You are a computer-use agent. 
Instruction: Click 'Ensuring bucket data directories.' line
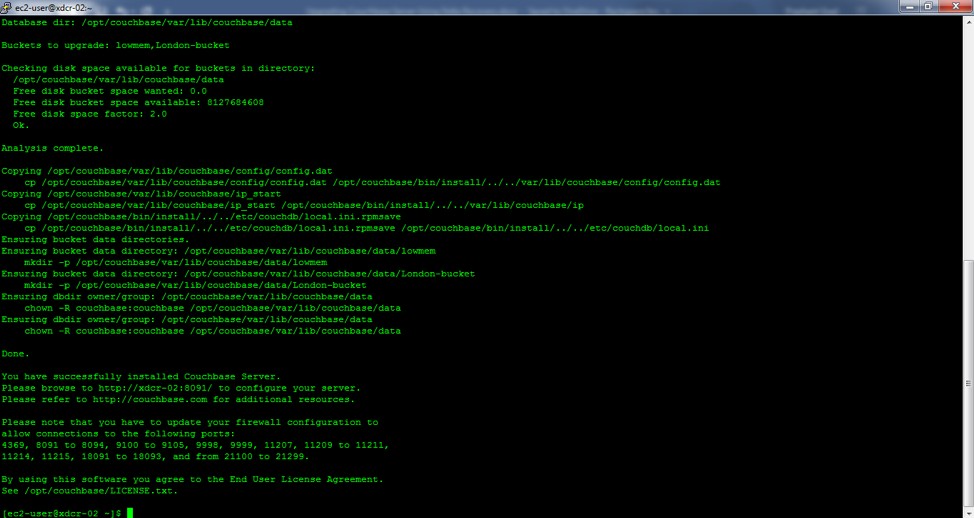(x=96, y=240)
